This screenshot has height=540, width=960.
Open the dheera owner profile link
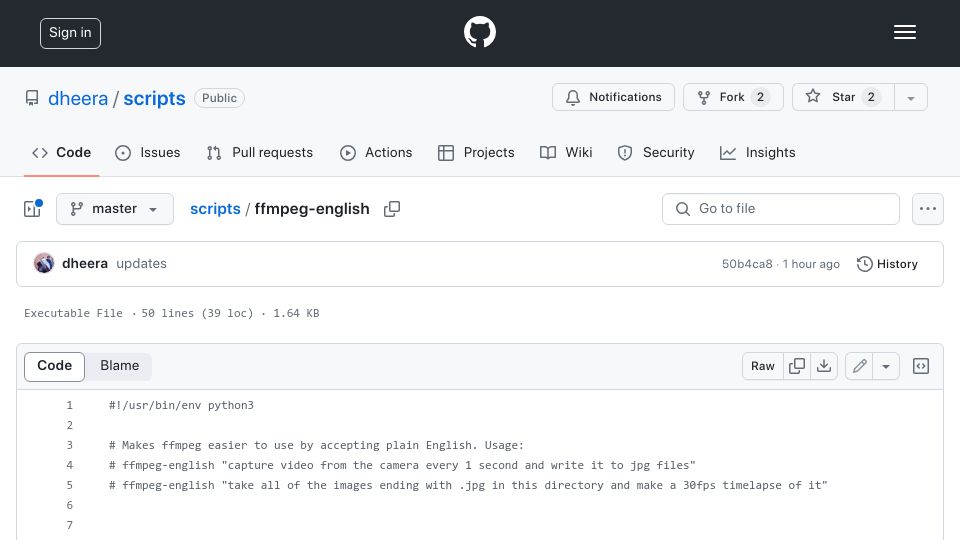point(78,99)
